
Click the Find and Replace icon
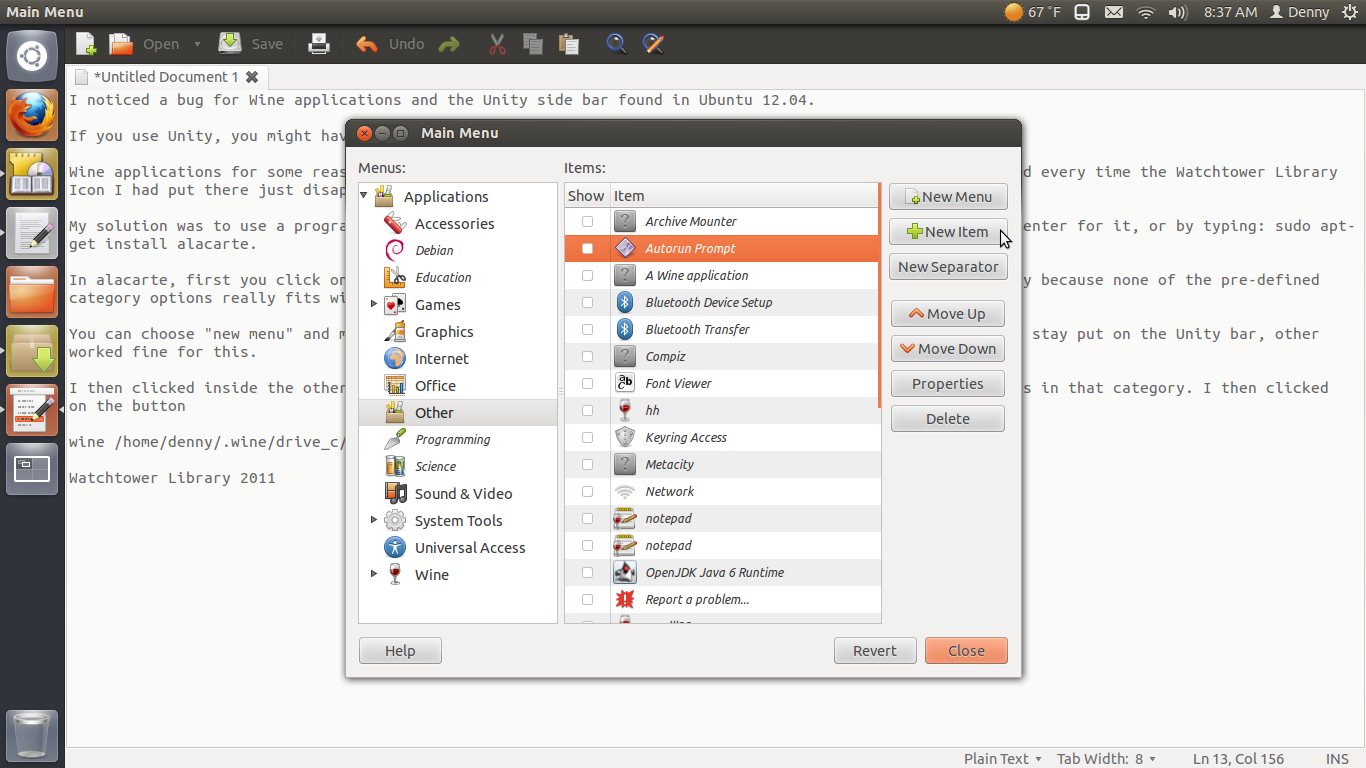tap(653, 44)
